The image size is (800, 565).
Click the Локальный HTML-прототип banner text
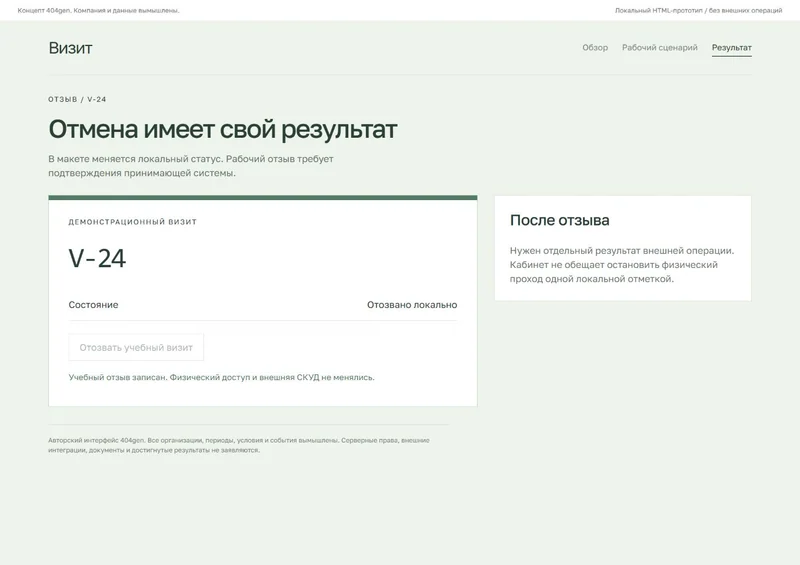[x=698, y=10]
